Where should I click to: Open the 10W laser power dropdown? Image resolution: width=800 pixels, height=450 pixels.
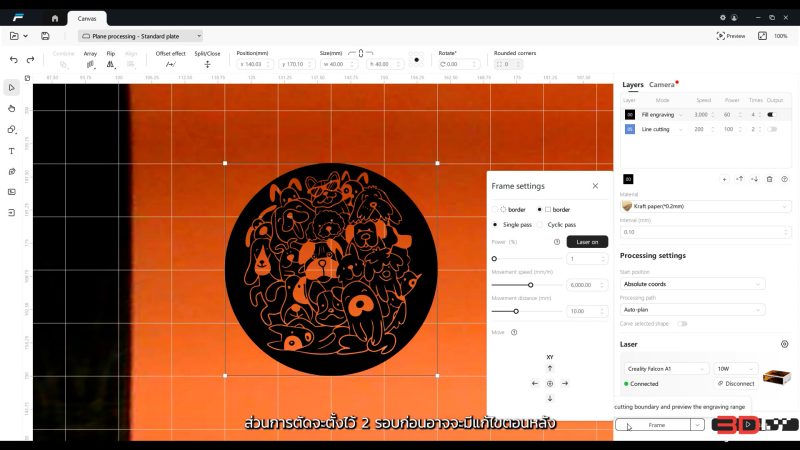[735, 368]
